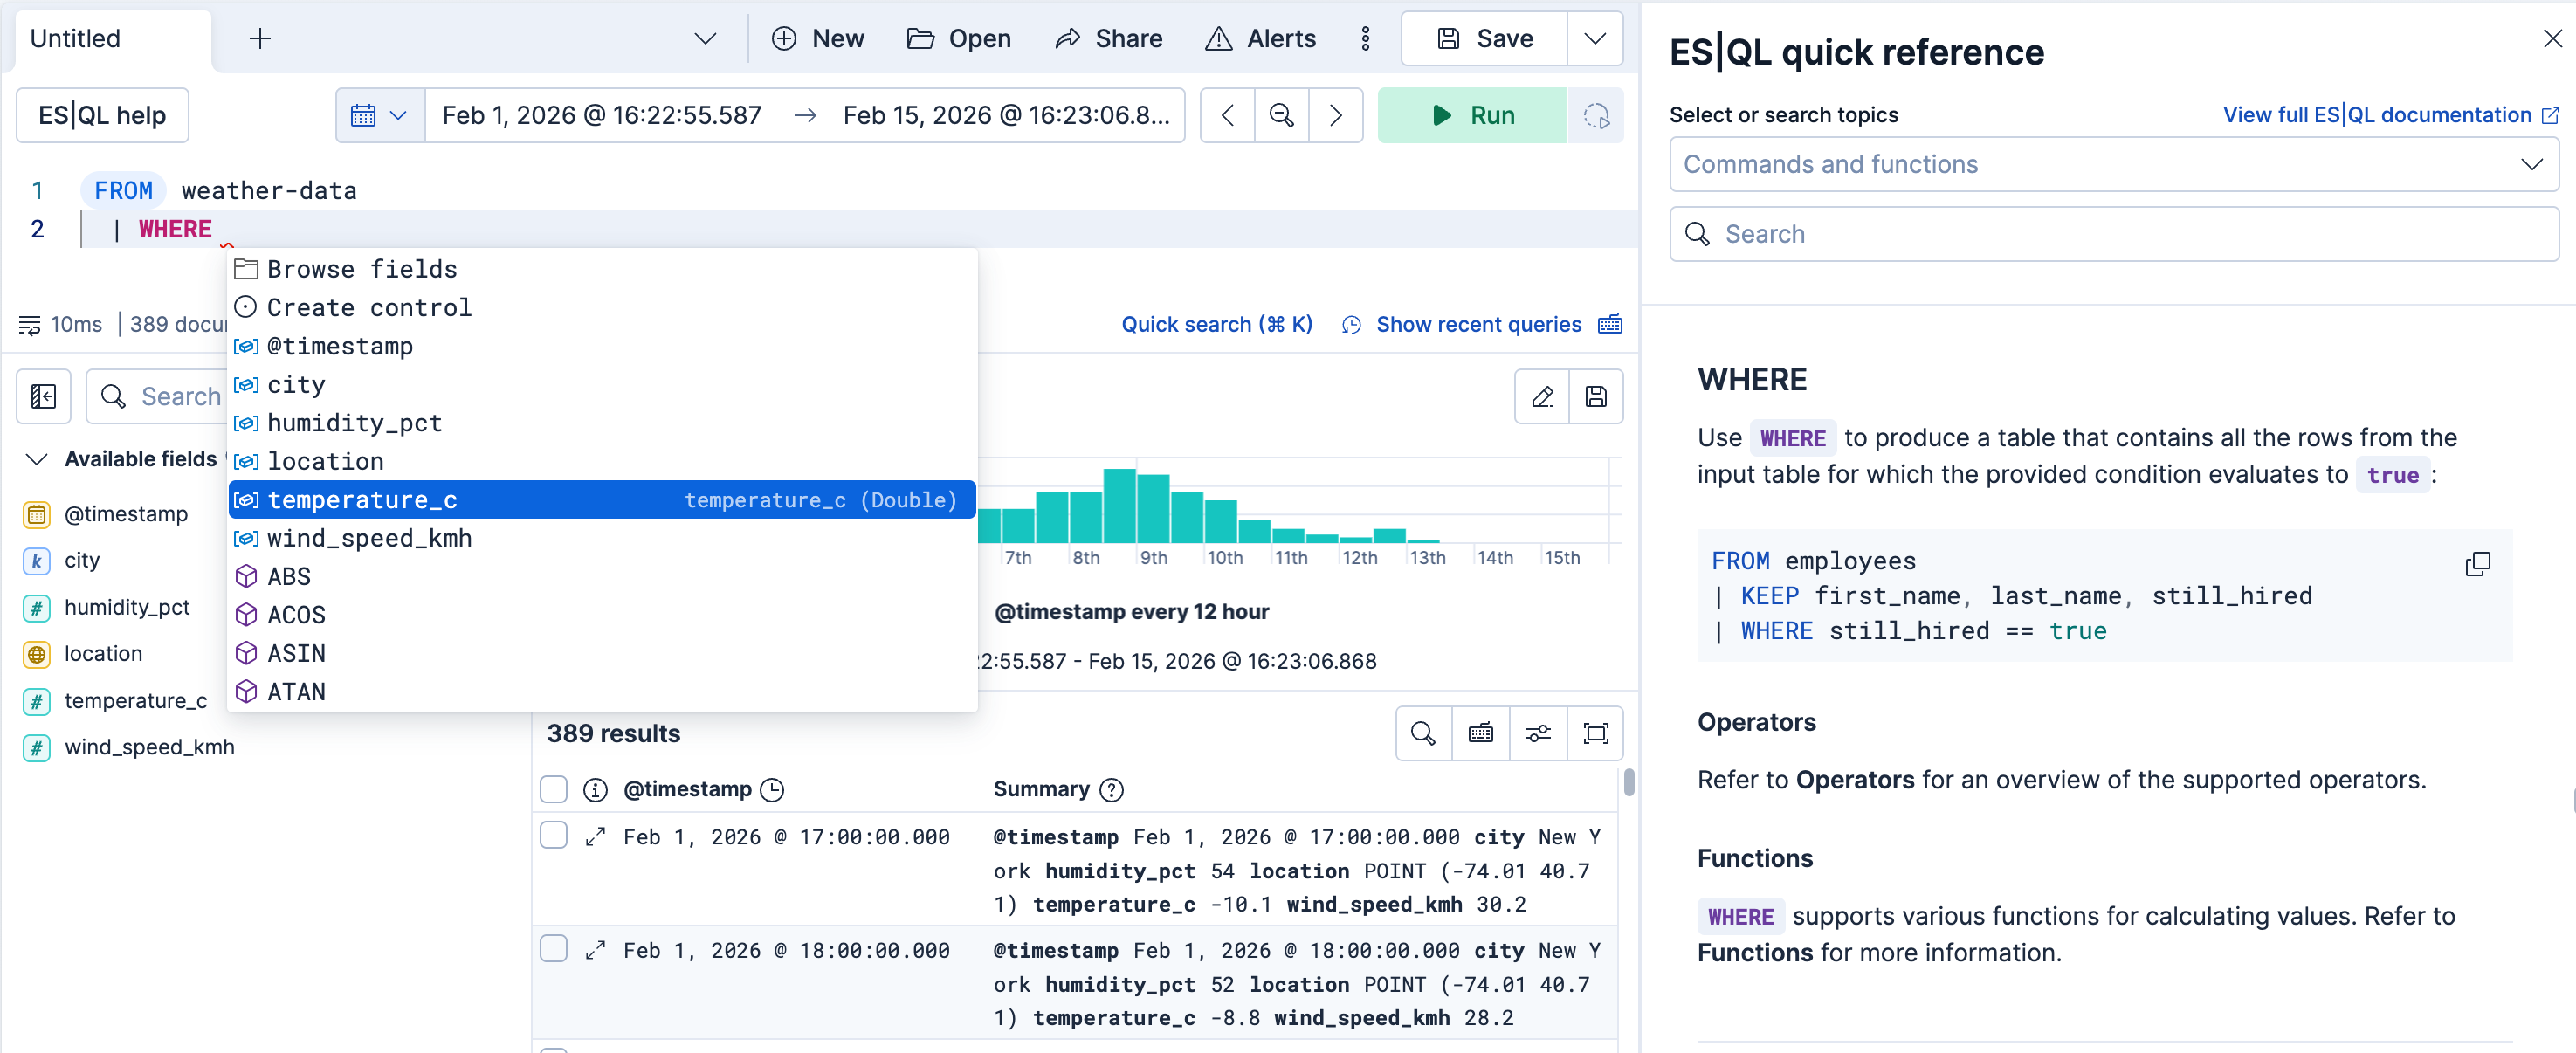Click the refresh query icon beside Run
The width and height of the screenshot is (2576, 1053).
1597,115
